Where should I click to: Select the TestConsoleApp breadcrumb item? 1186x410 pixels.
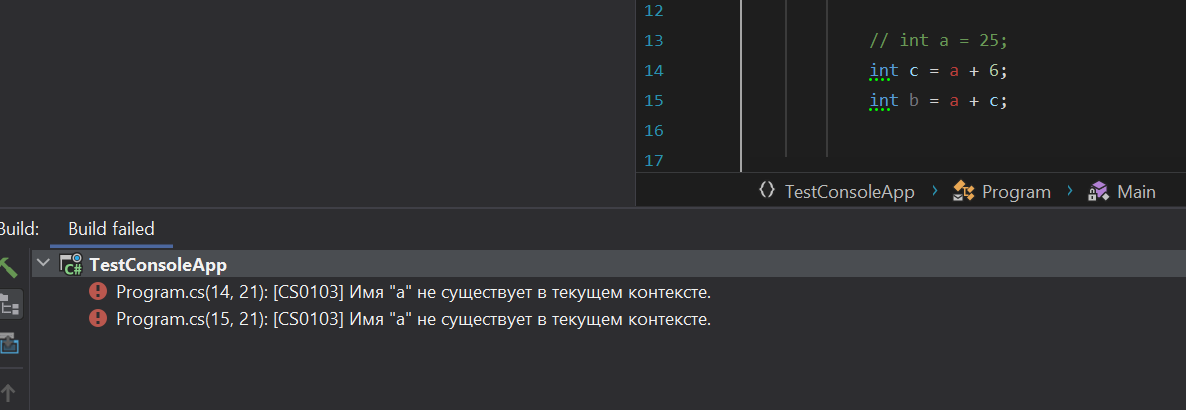(x=849, y=192)
